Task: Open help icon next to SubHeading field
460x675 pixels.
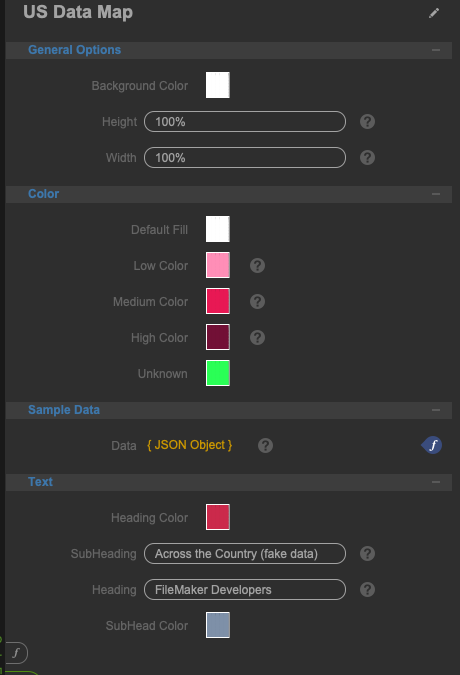Action: 367,554
